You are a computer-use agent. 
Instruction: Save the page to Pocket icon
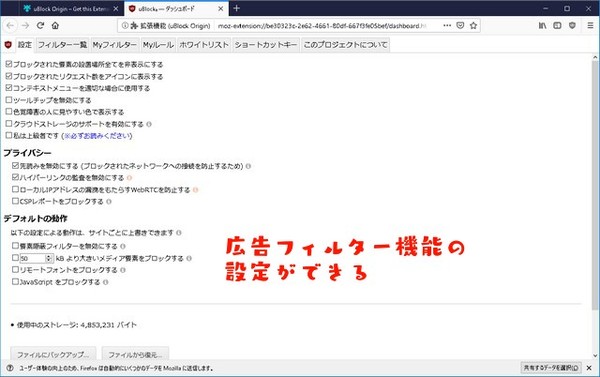(460, 26)
